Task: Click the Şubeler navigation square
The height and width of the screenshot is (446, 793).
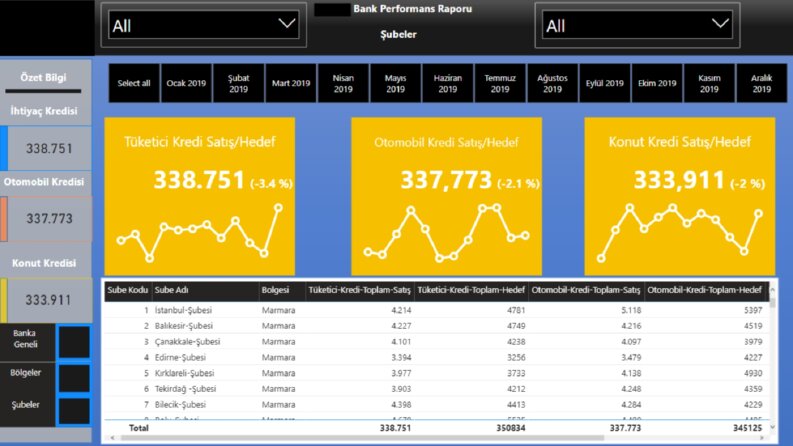Action: pyautogui.click(x=74, y=411)
